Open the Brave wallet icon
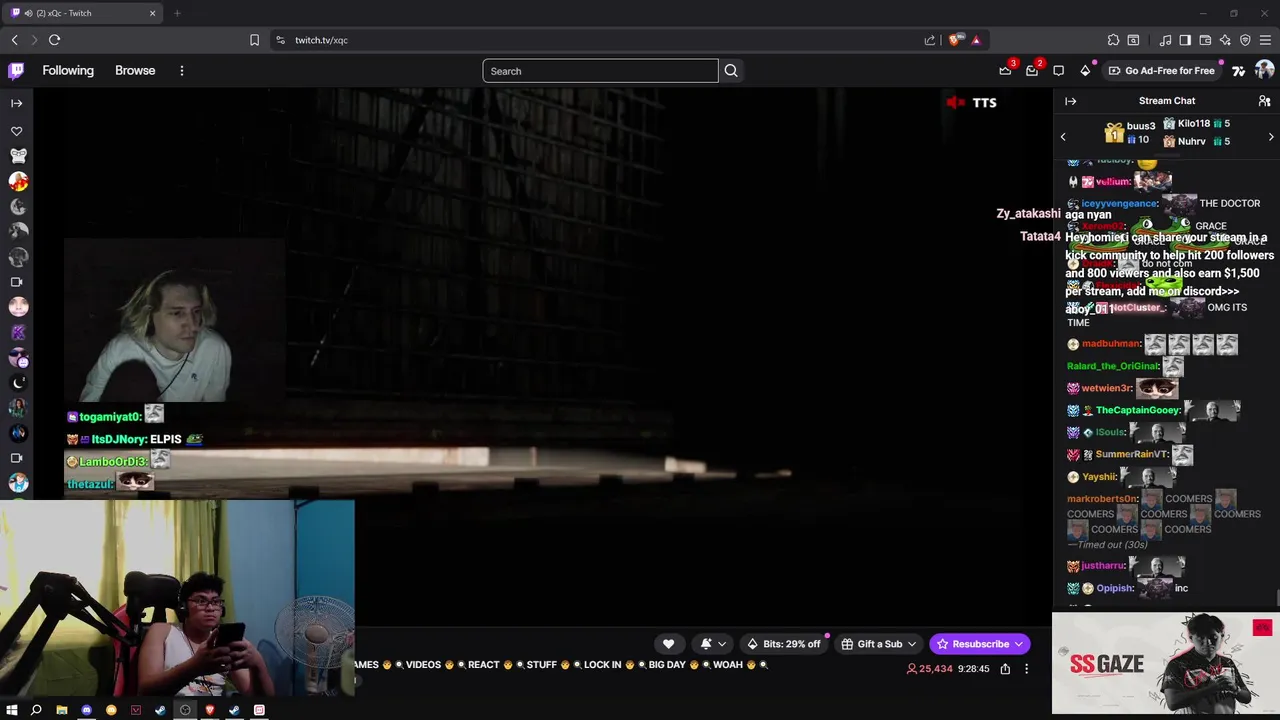 click(x=1205, y=40)
